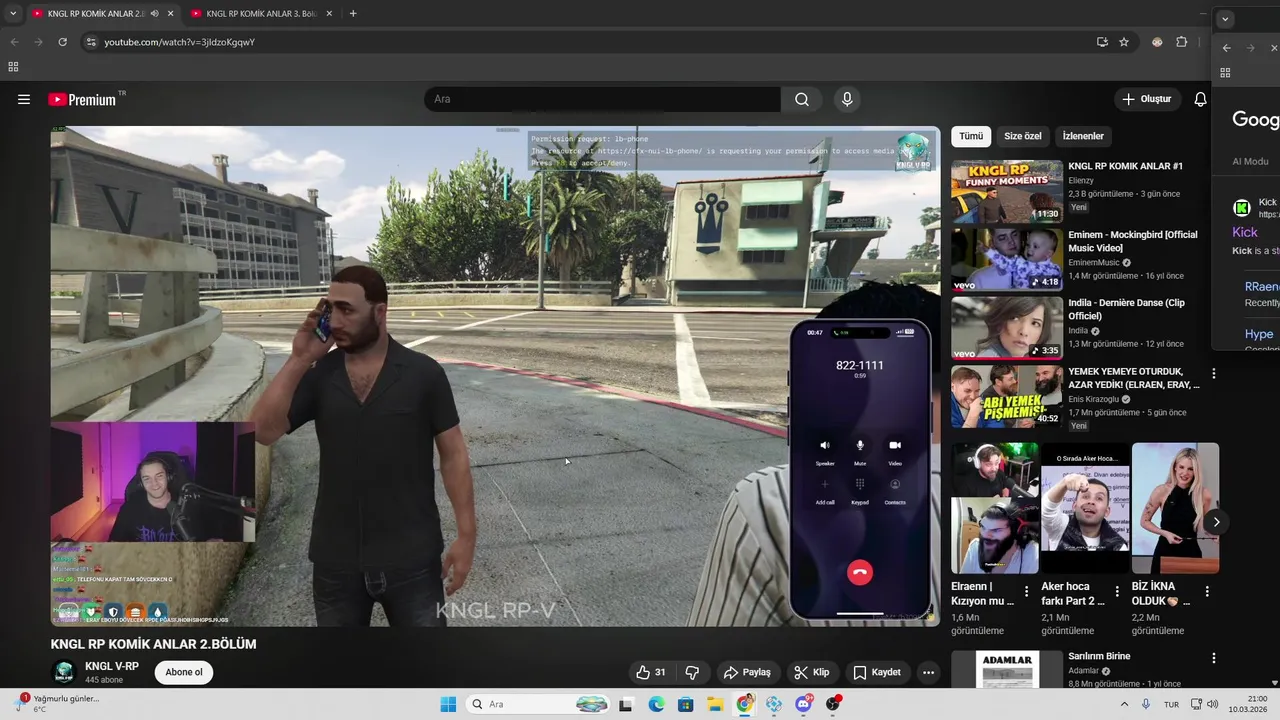Open options for Sanırım Birine video
The image size is (1280, 720).
tap(1214, 658)
